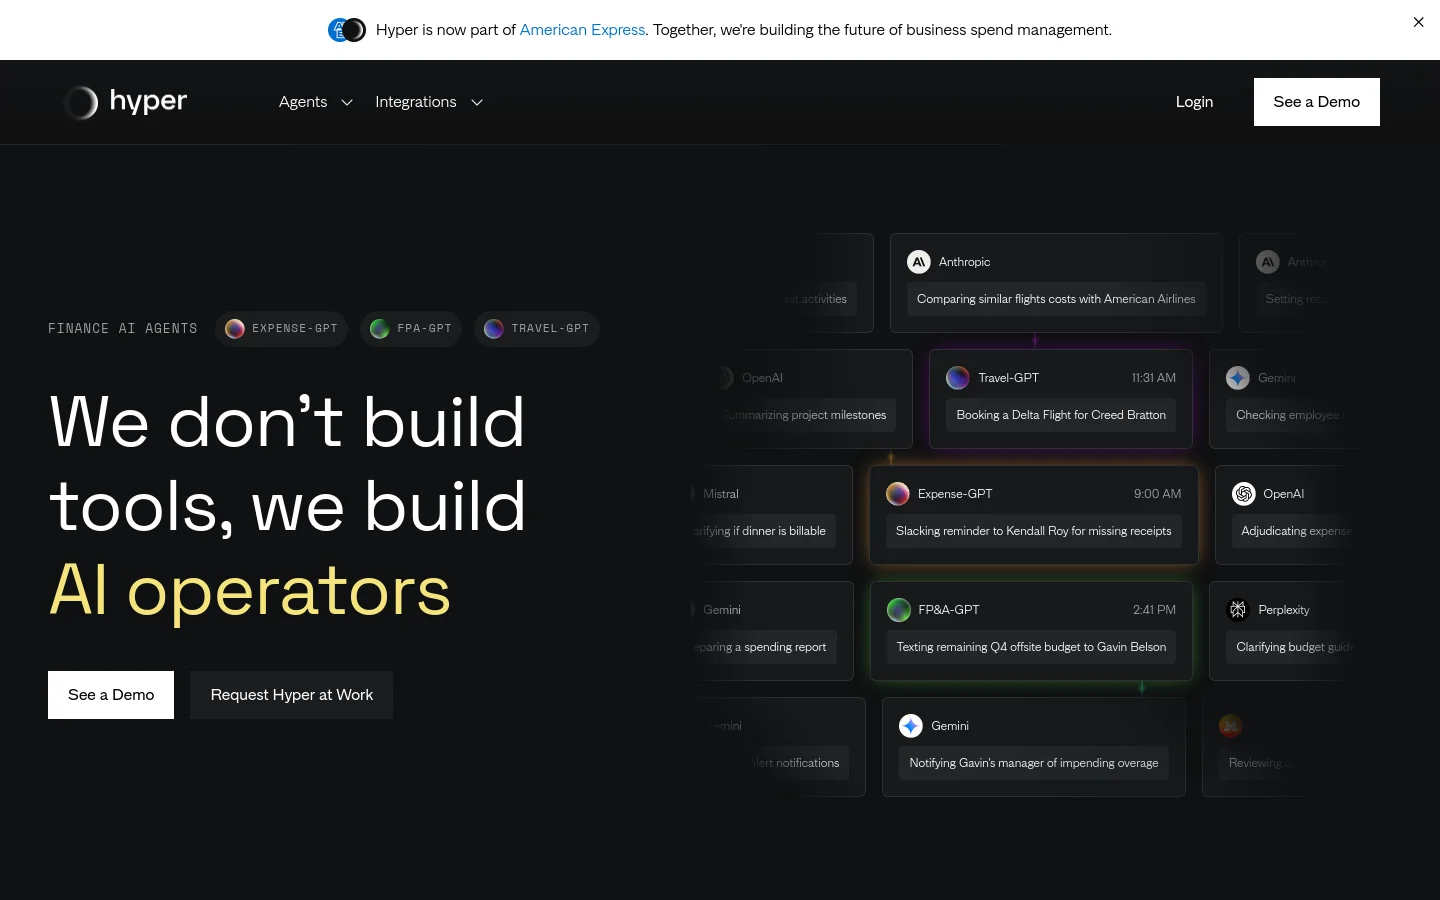Click the 'AI operators' headline text

click(250, 591)
